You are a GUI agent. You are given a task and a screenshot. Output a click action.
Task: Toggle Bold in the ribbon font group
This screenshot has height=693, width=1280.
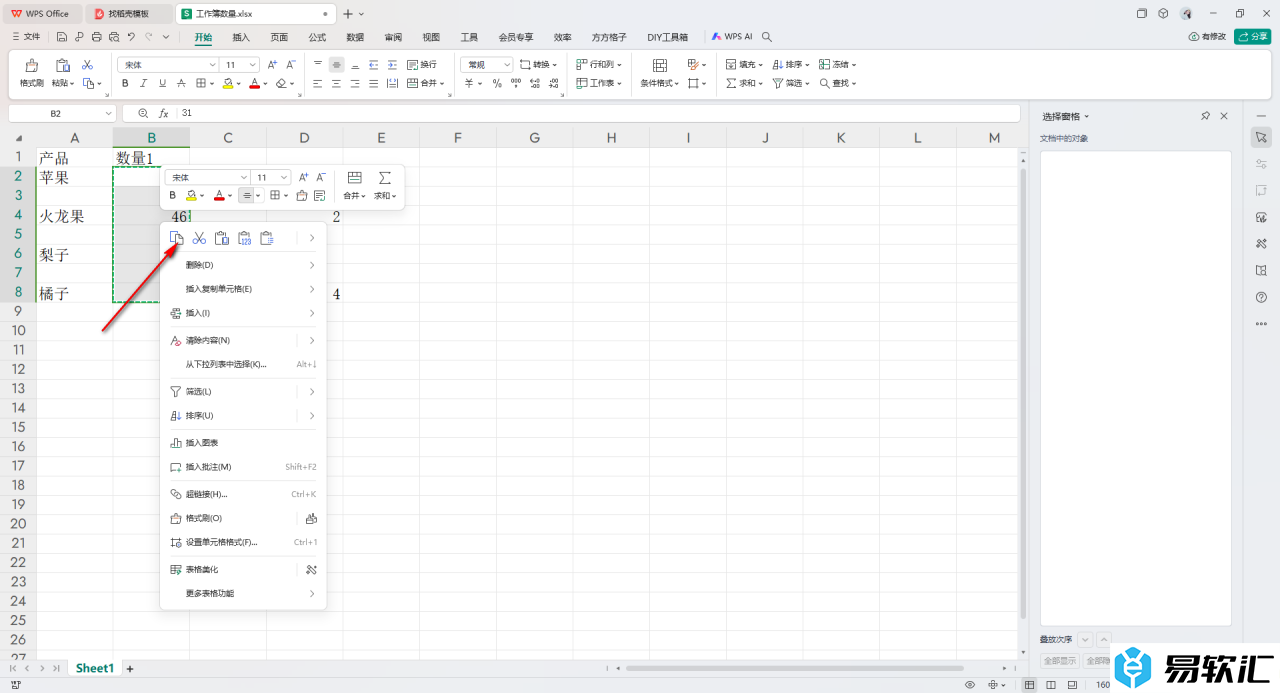[126, 84]
